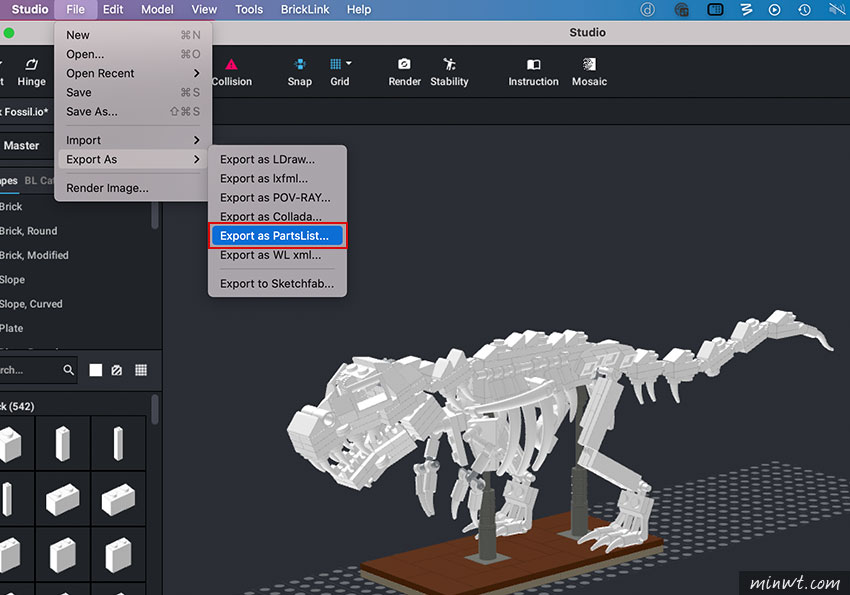Click the Master palette tab
The image size is (850, 595).
(21, 145)
